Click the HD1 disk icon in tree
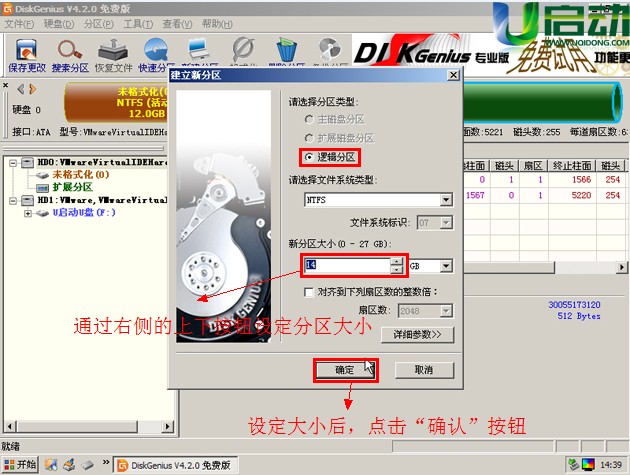The height and width of the screenshot is (475, 630). (x=27, y=200)
